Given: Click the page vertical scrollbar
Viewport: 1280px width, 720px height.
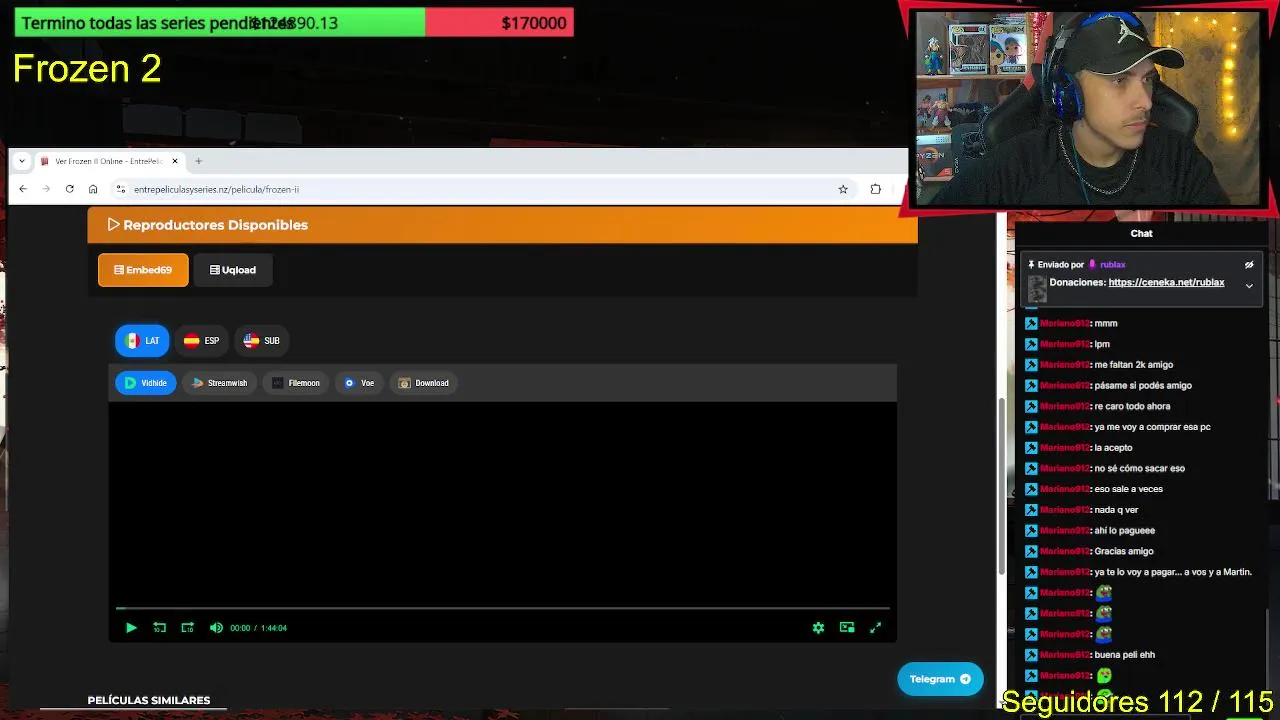Looking at the screenshot, I should tap(1001, 486).
